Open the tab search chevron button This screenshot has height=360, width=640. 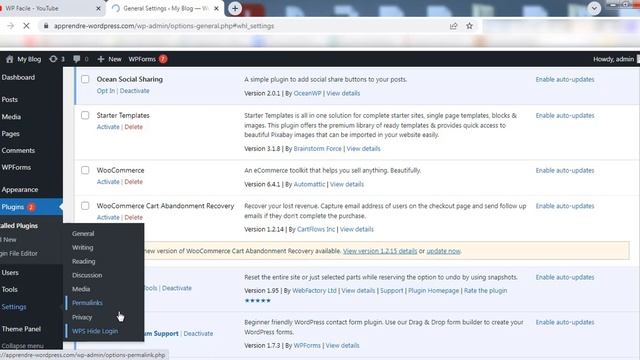tap(594, 8)
